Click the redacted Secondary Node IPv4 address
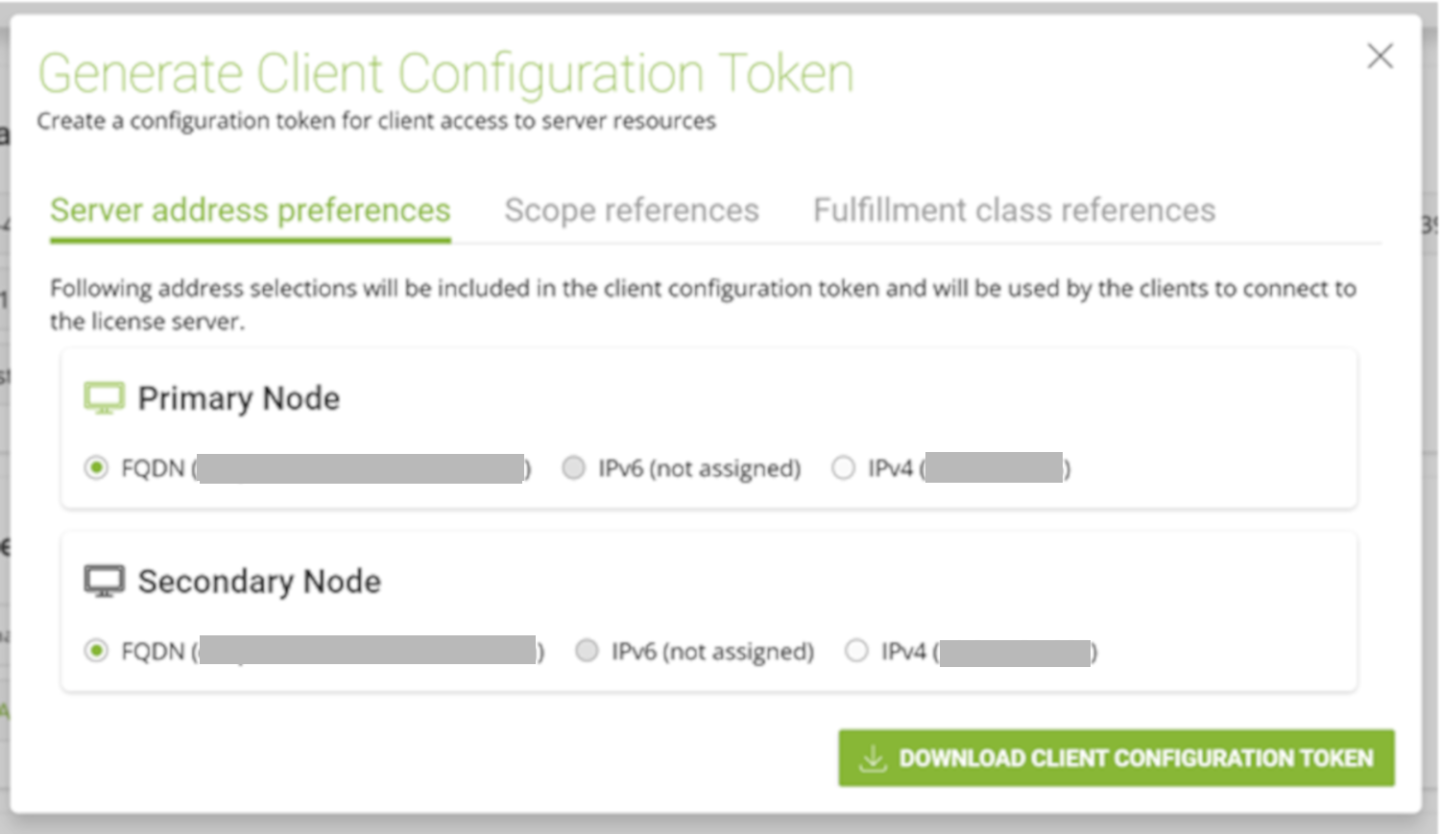 click(1015, 652)
